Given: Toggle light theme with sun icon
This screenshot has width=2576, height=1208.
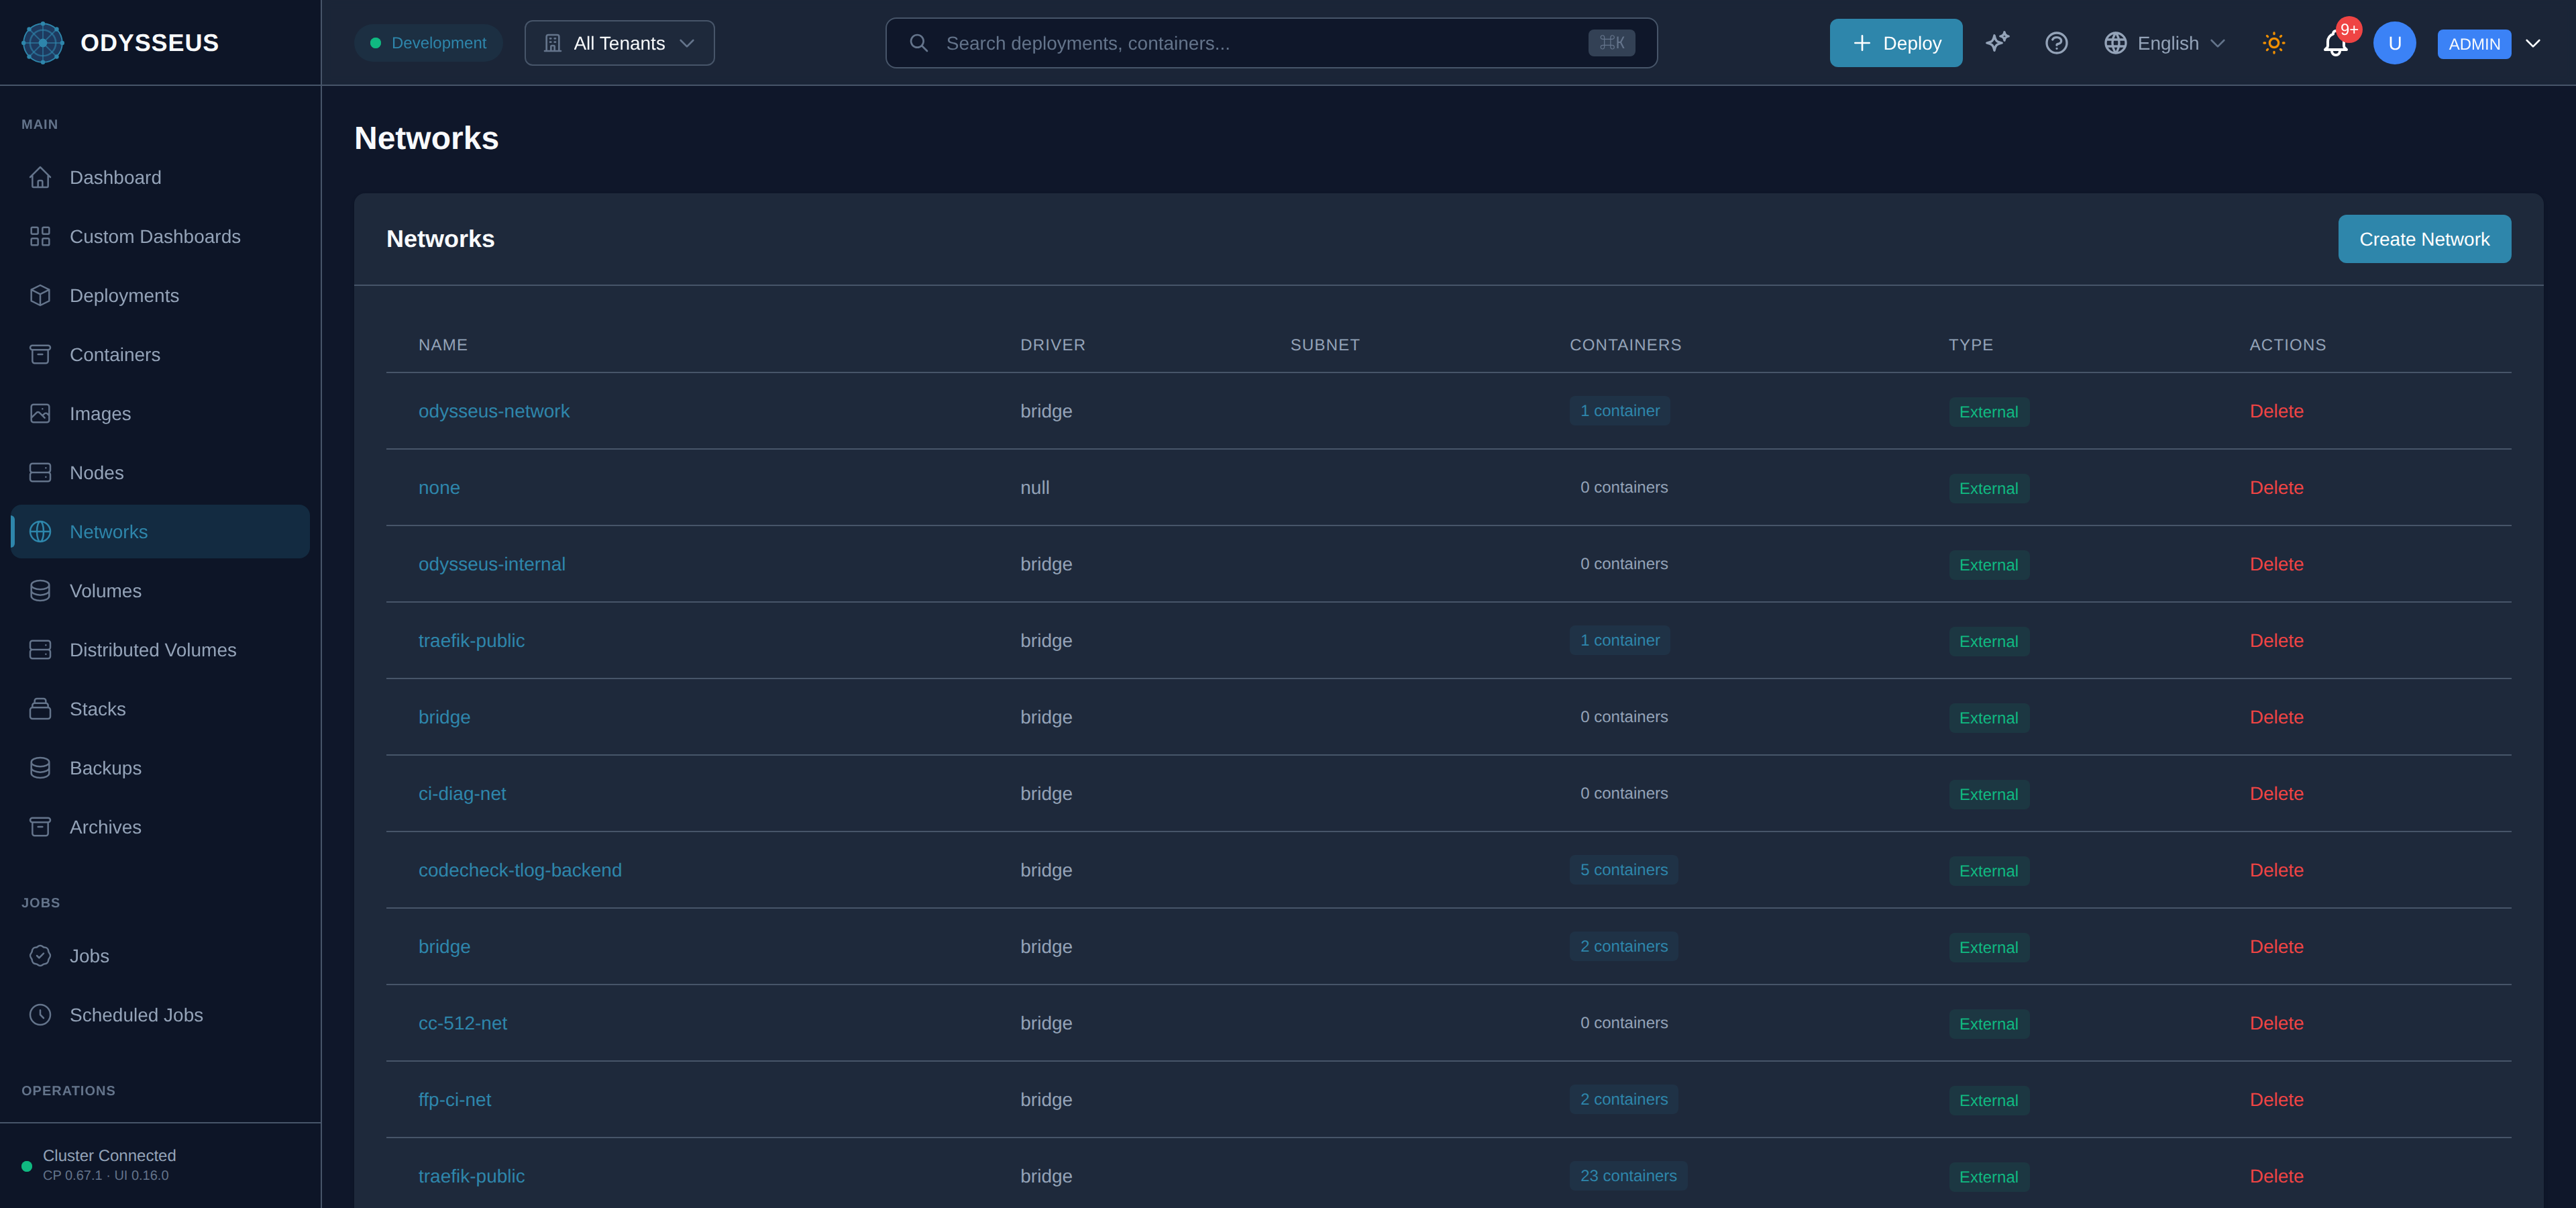Looking at the screenshot, I should 2274,43.
